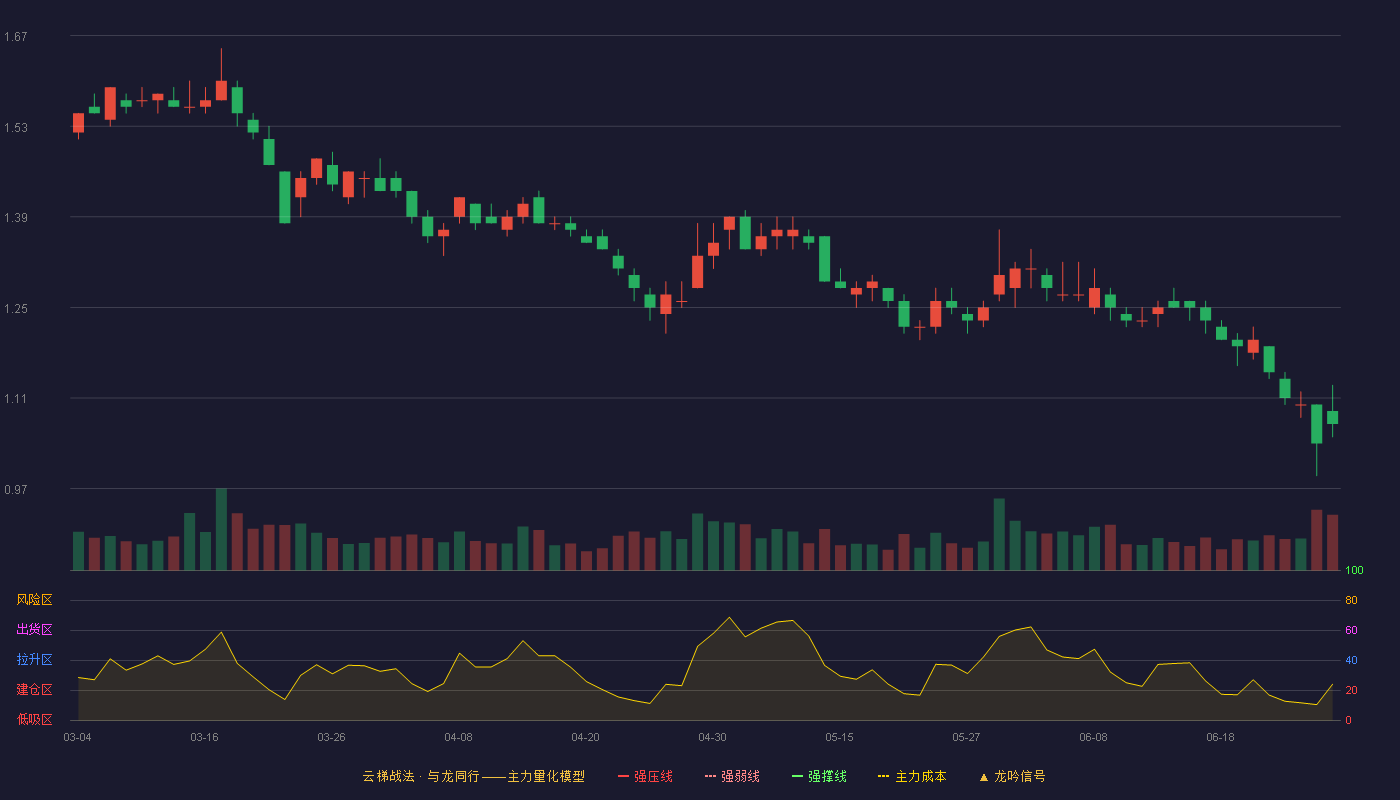Click the 05-15 date label
Image resolution: width=1400 pixels, height=800 pixels.
pos(839,737)
